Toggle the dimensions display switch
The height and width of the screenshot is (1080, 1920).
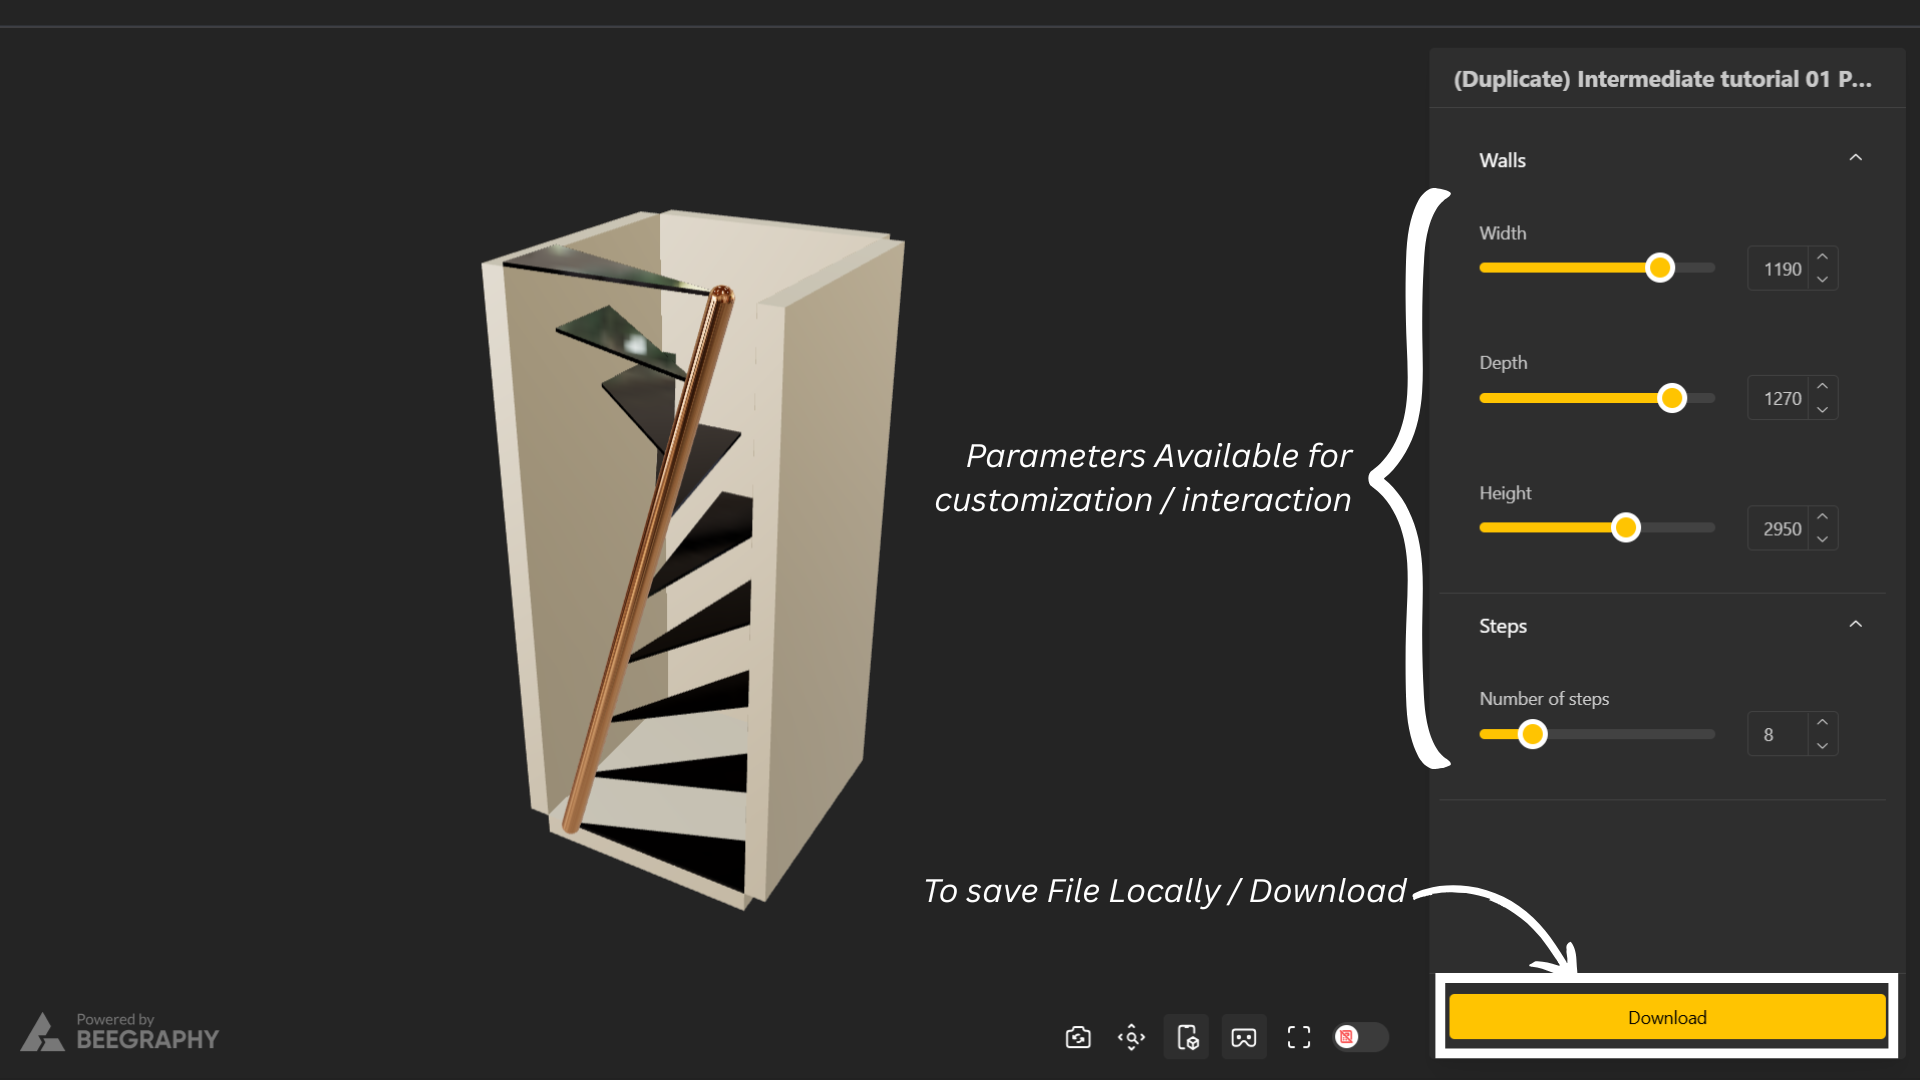(x=1360, y=1037)
